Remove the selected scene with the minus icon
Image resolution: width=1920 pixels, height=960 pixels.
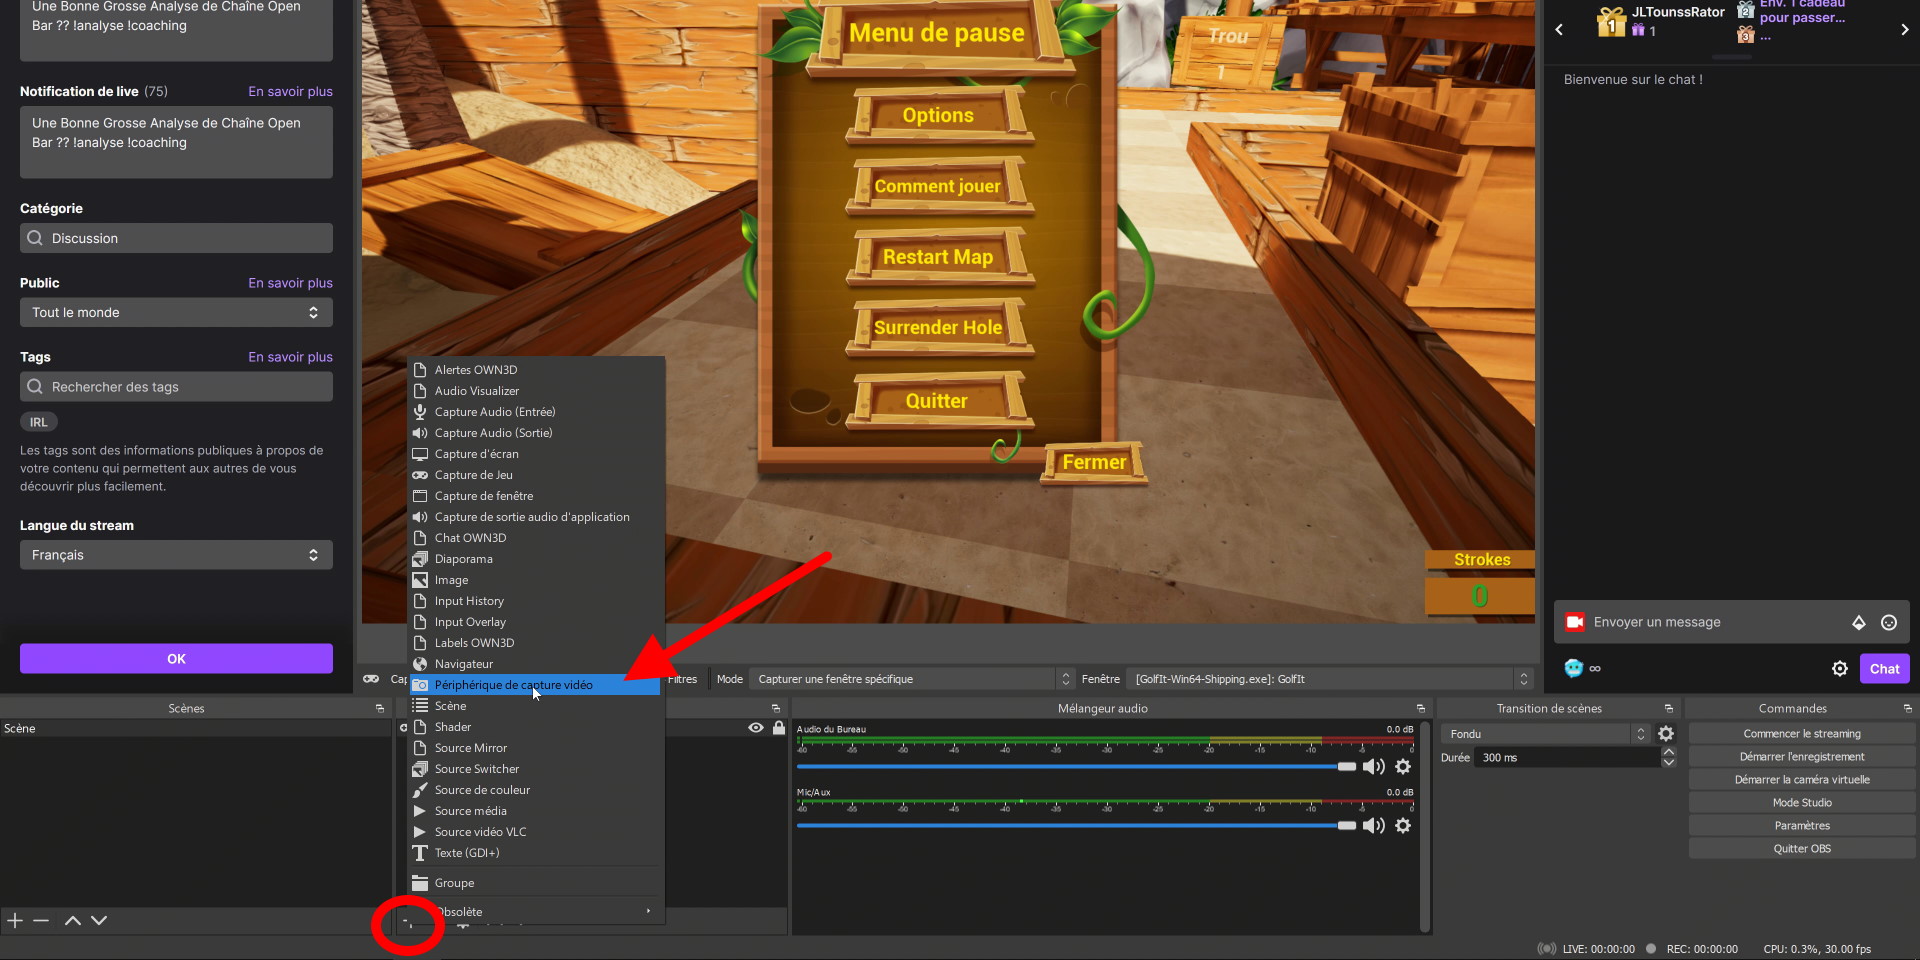click(41, 920)
